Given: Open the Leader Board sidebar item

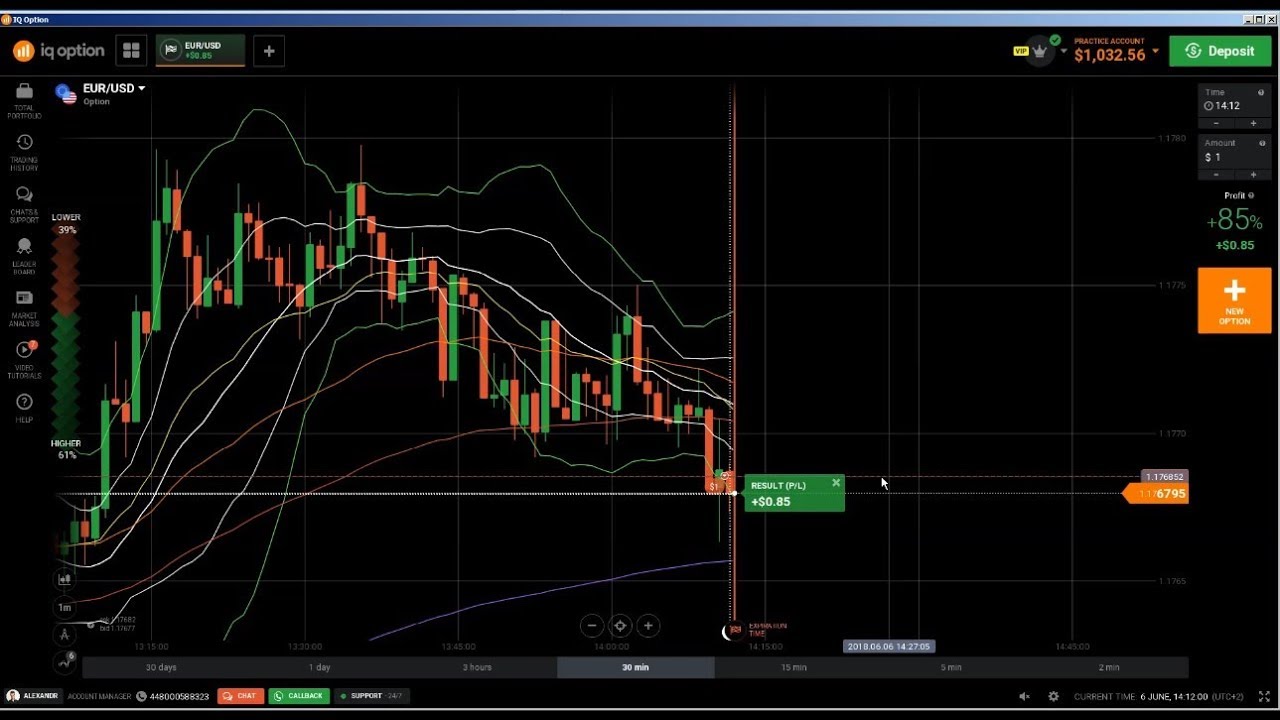Looking at the screenshot, I should click(24, 256).
